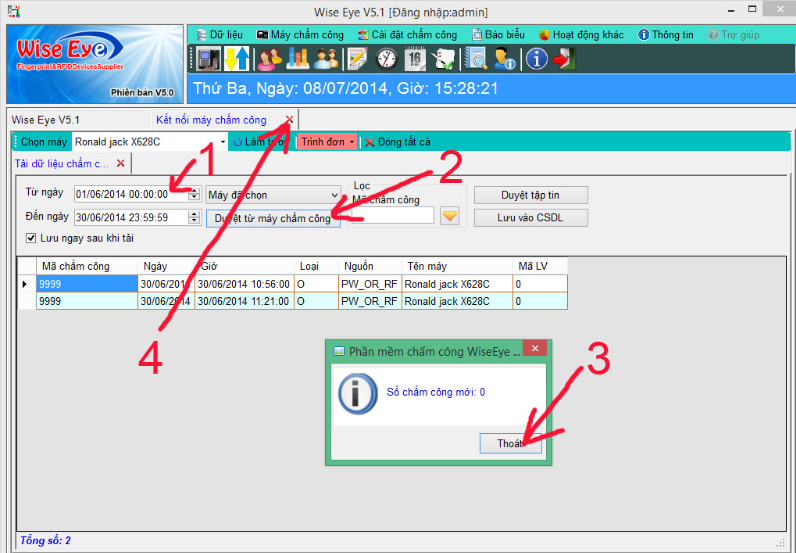Screen dimensions: 796x553
Task: Open the 'Hoạt động khác' menu
Action: coord(581,35)
